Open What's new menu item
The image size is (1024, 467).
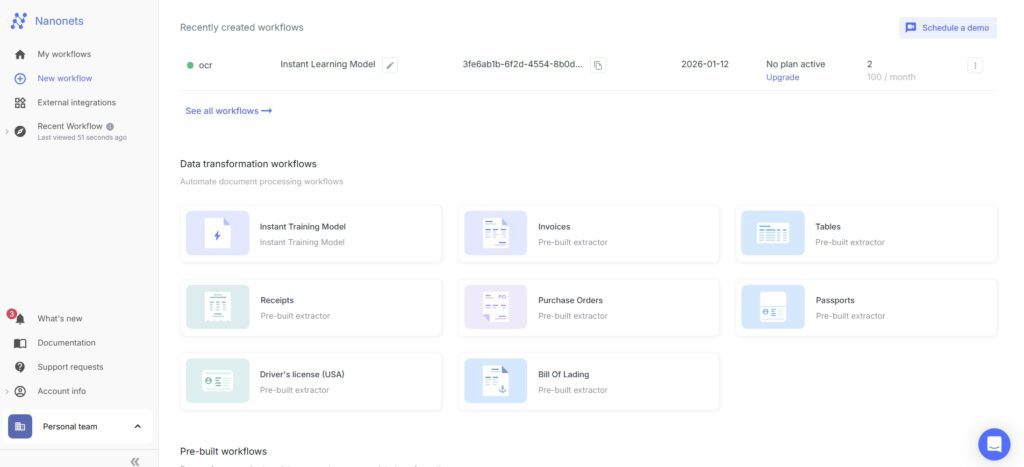click(59, 319)
